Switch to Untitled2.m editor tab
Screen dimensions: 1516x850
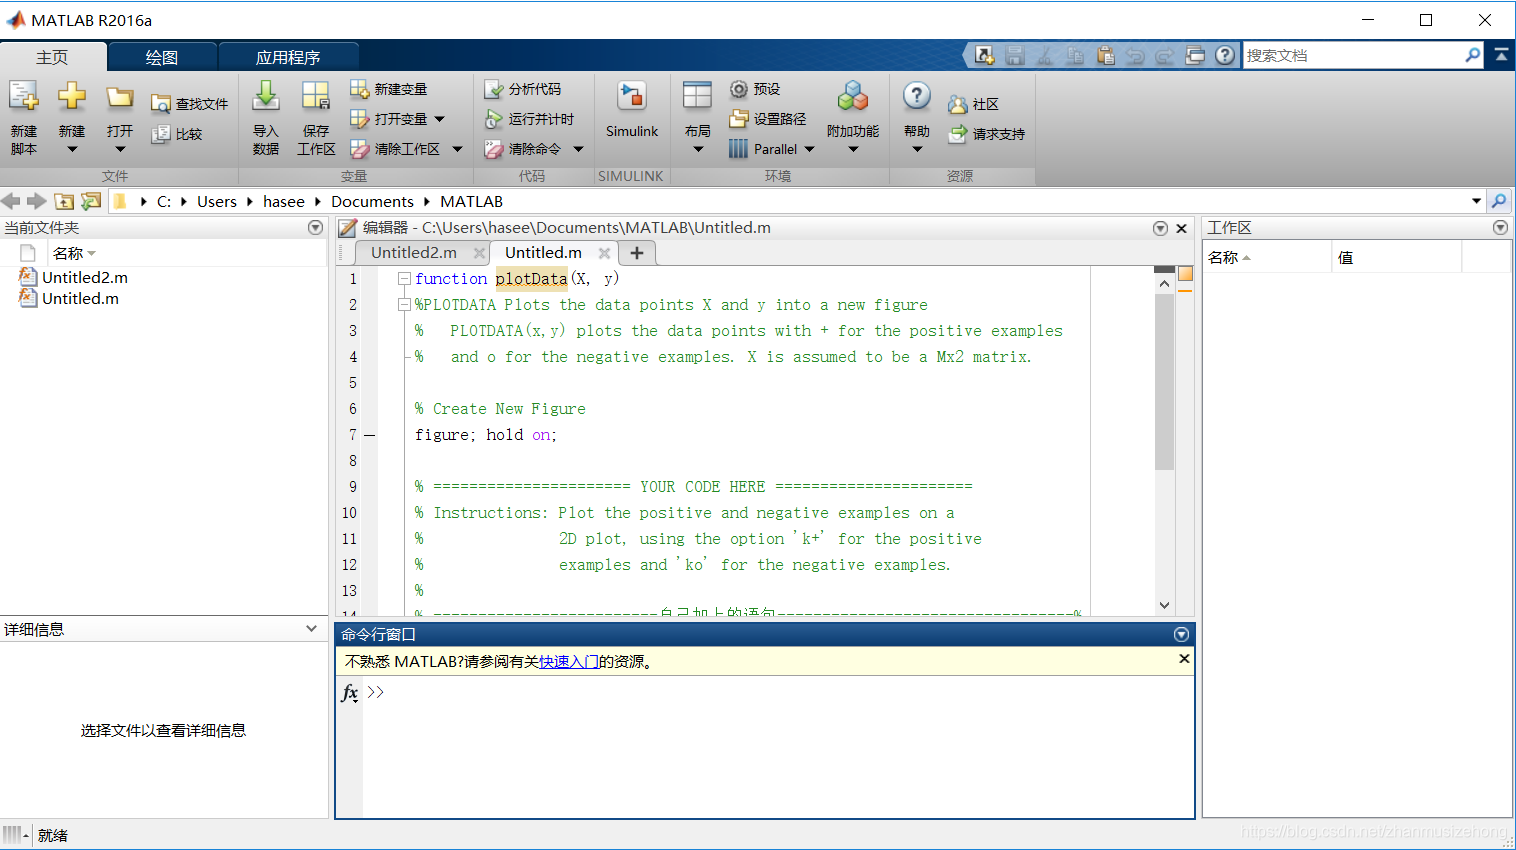[x=414, y=253]
